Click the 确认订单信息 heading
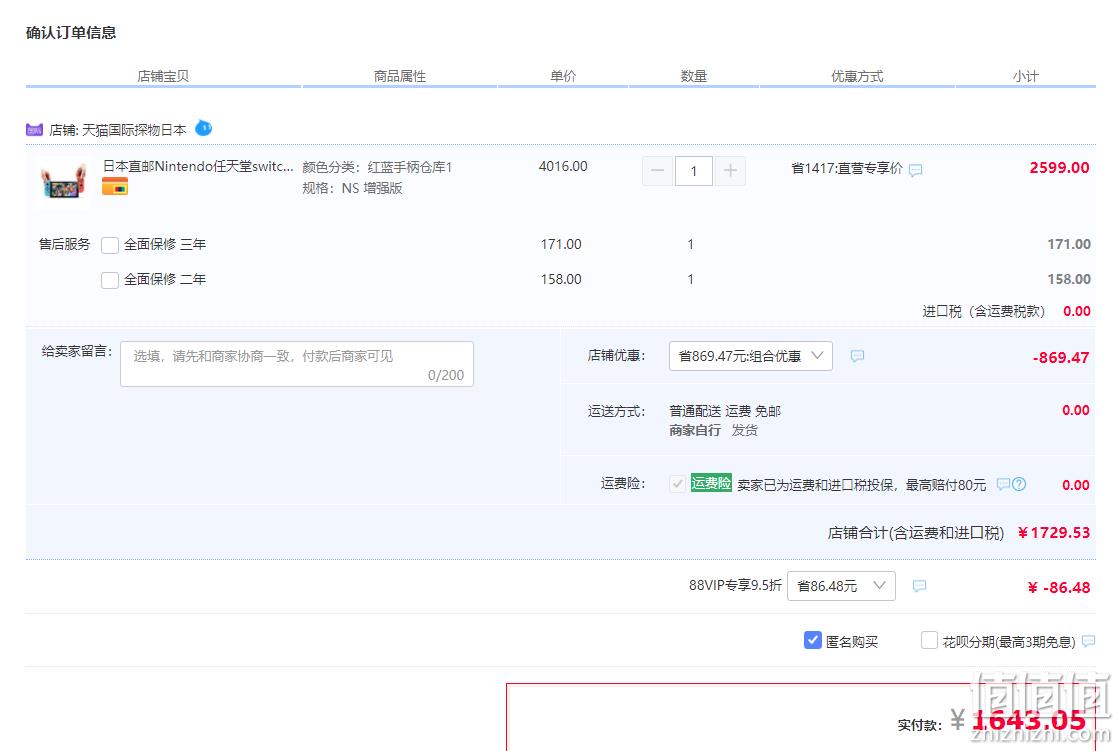The image size is (1120, 751). click(71, 32)
